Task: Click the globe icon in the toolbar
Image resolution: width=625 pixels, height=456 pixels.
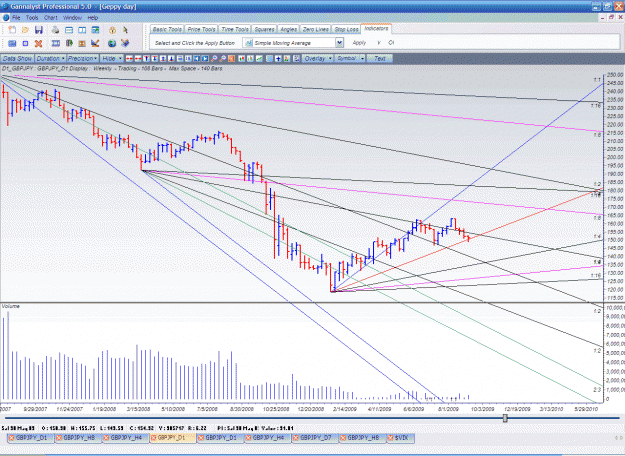Action: tap(112, 43)
